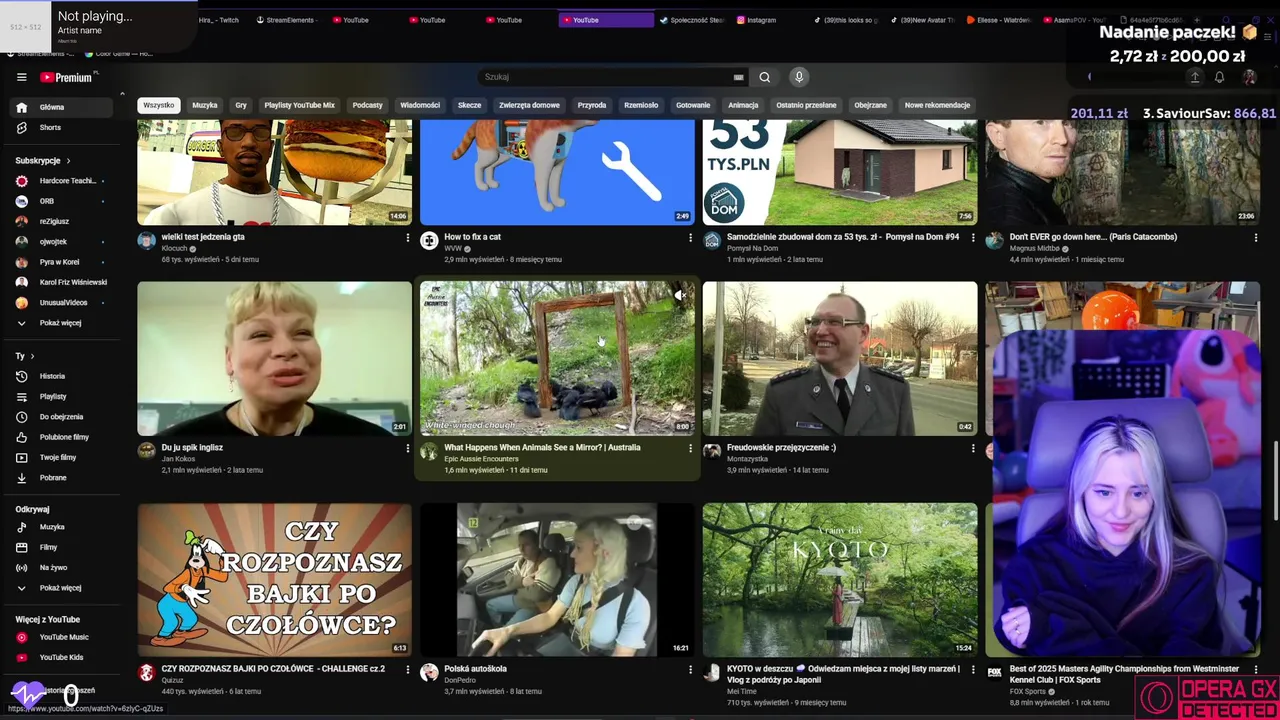Open 'Polska autoszkoła' car thumbnail
1280x720 pixels.
(x=557, y=580)
